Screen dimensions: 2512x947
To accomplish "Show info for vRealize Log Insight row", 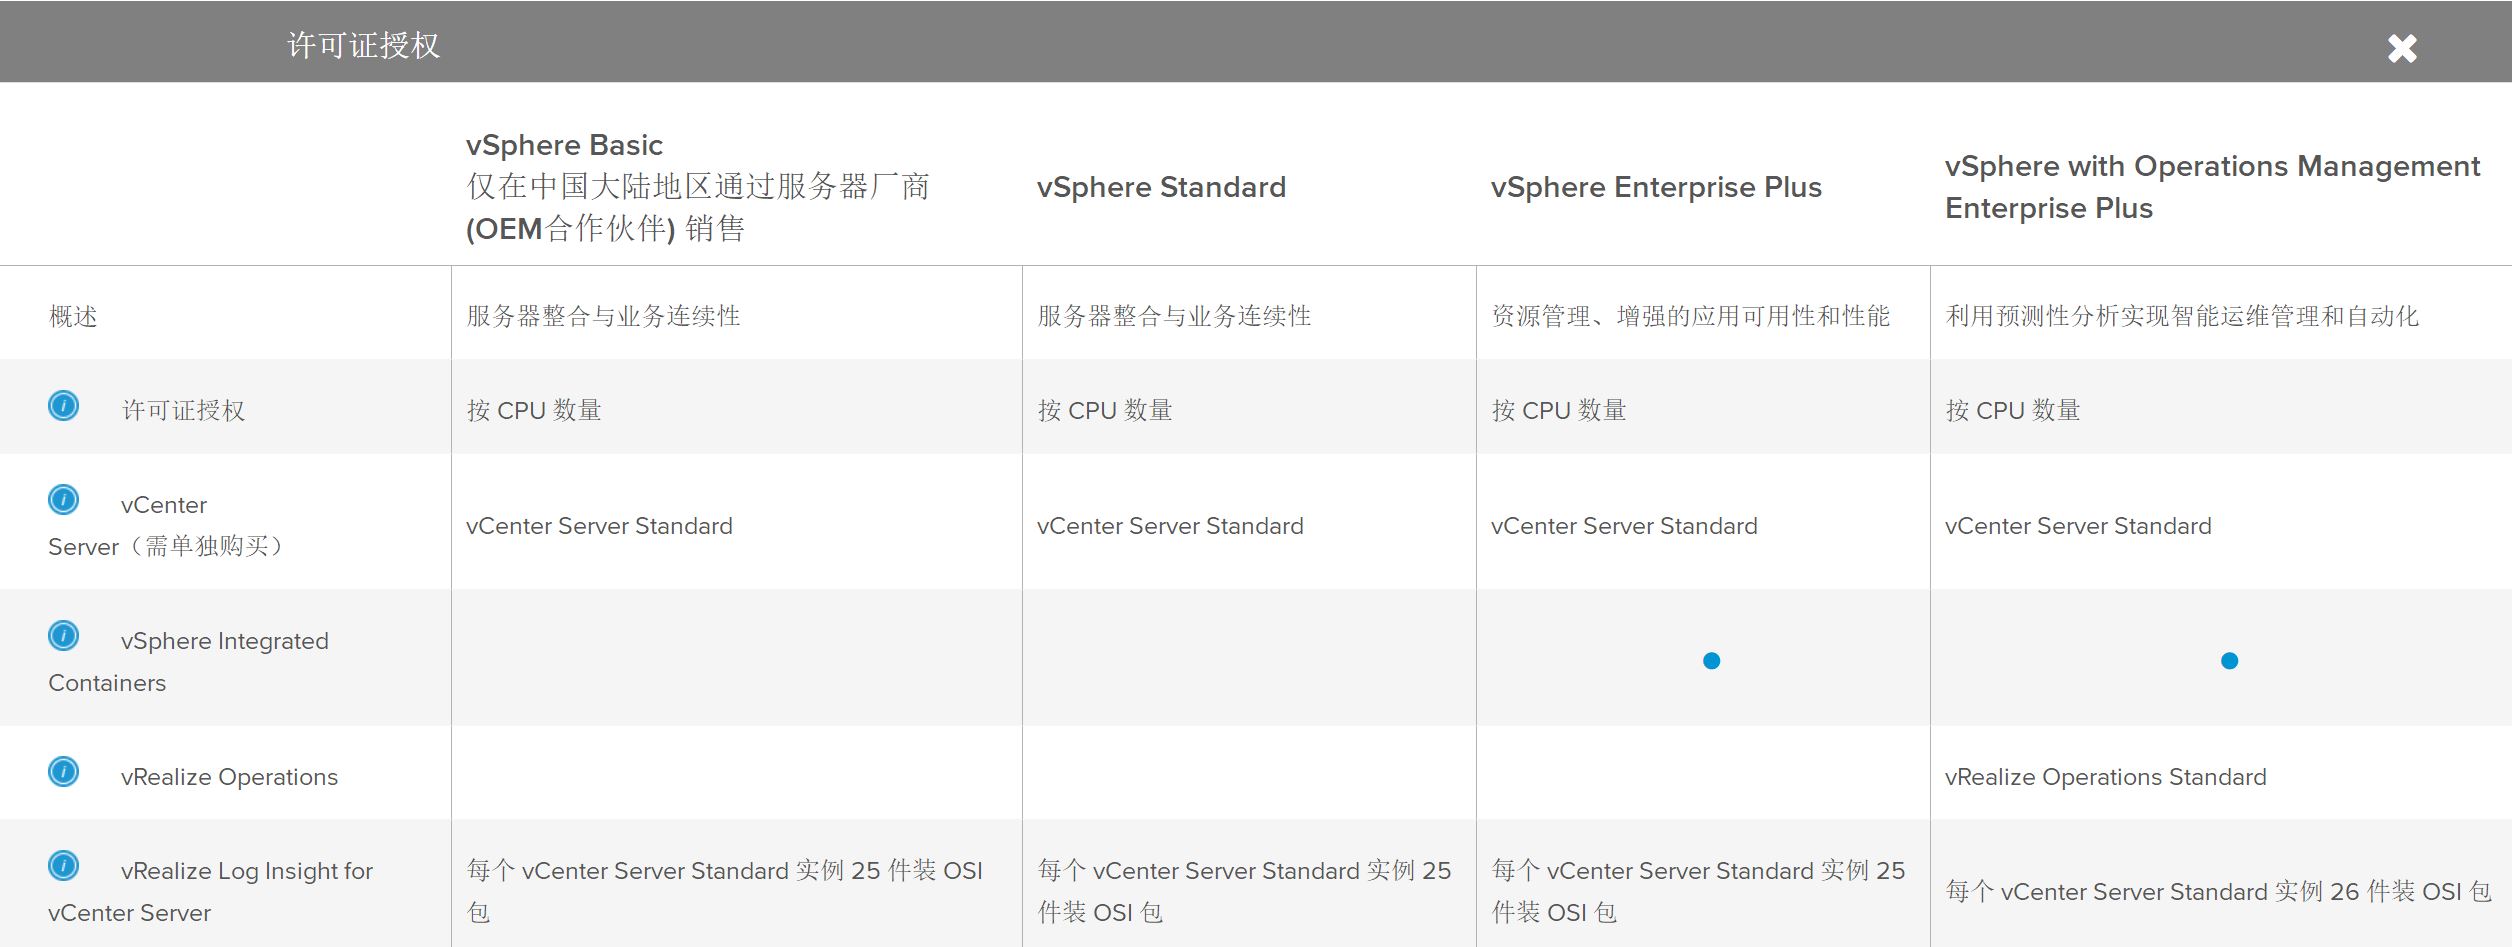I will [x=64, y=866].
